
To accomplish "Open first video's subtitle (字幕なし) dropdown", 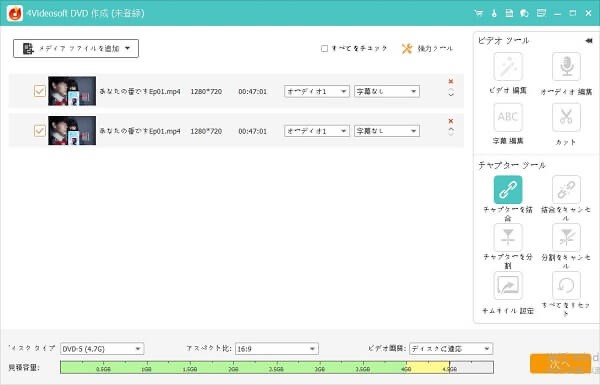I will (386, 91).
